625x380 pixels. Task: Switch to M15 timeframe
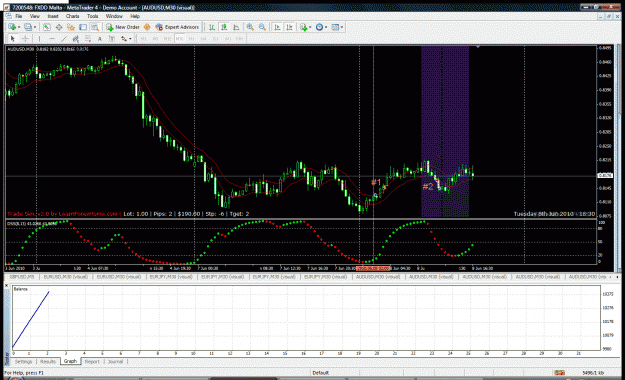point(167,39)
